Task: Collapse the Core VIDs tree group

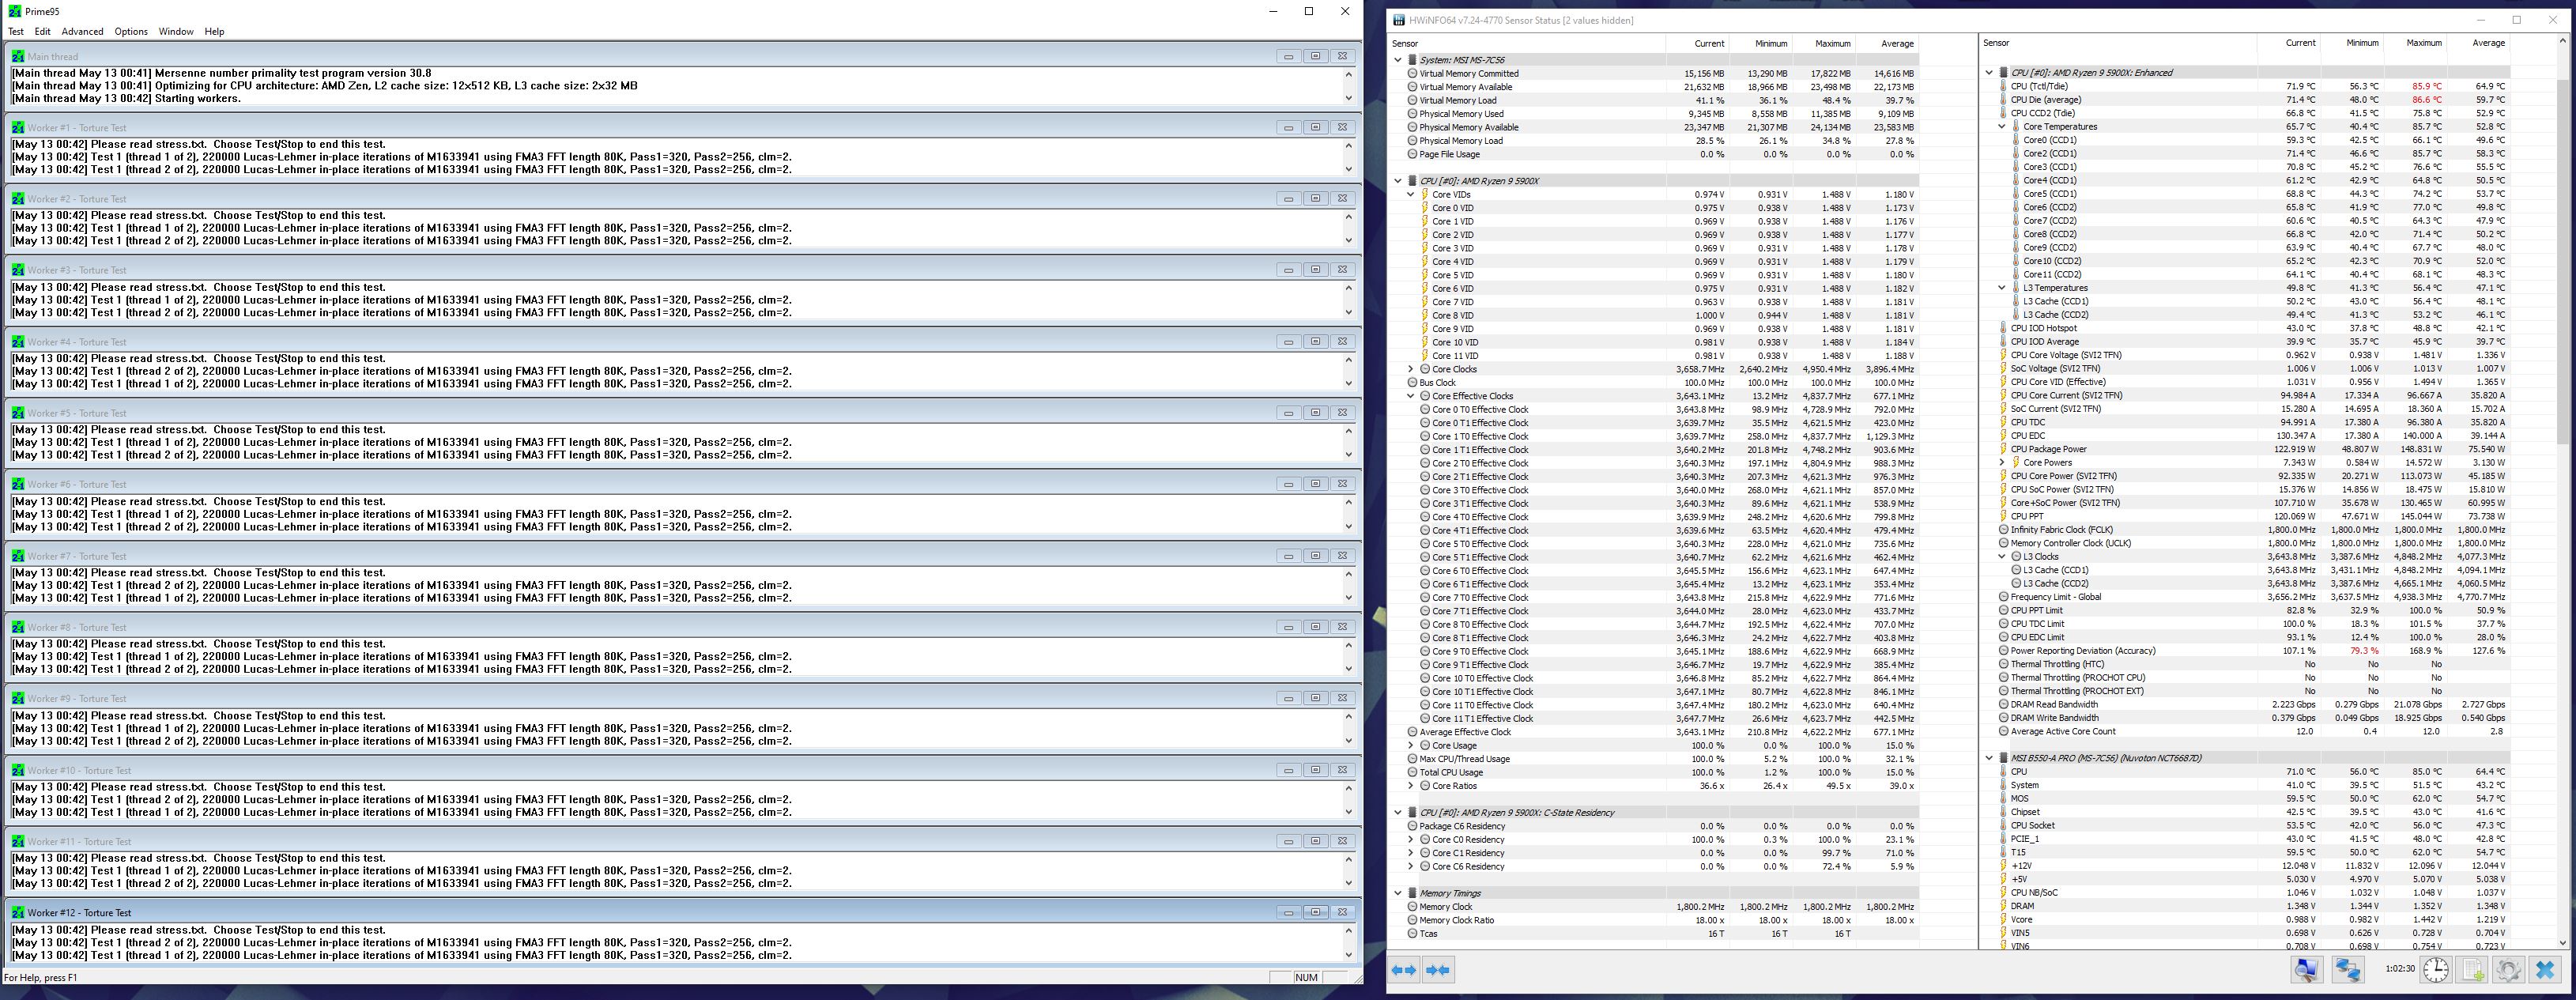Action: [1411, 195]
